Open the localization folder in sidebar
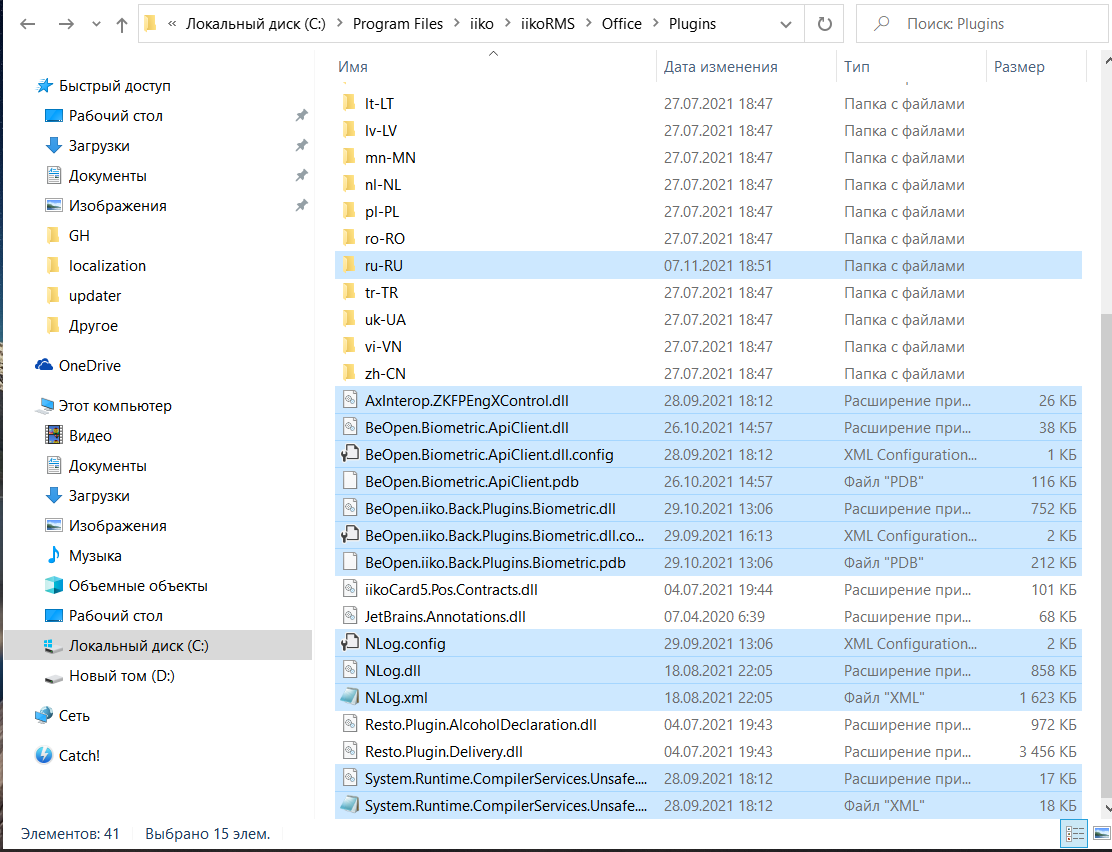The width and height of the screenshot is (1112, 852). (x=107, y=265)
